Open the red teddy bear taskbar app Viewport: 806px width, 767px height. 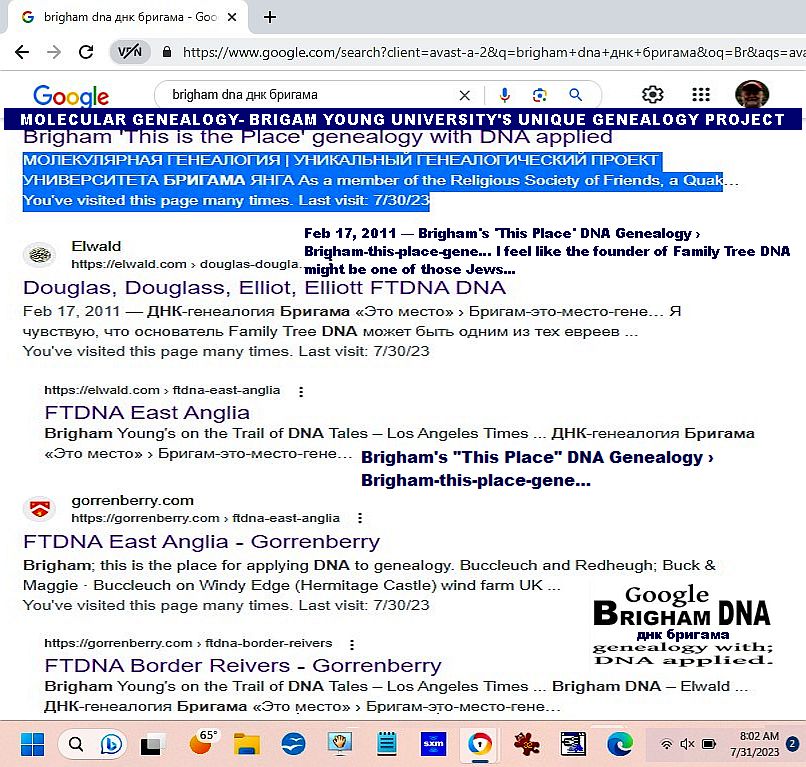(526, 744)
